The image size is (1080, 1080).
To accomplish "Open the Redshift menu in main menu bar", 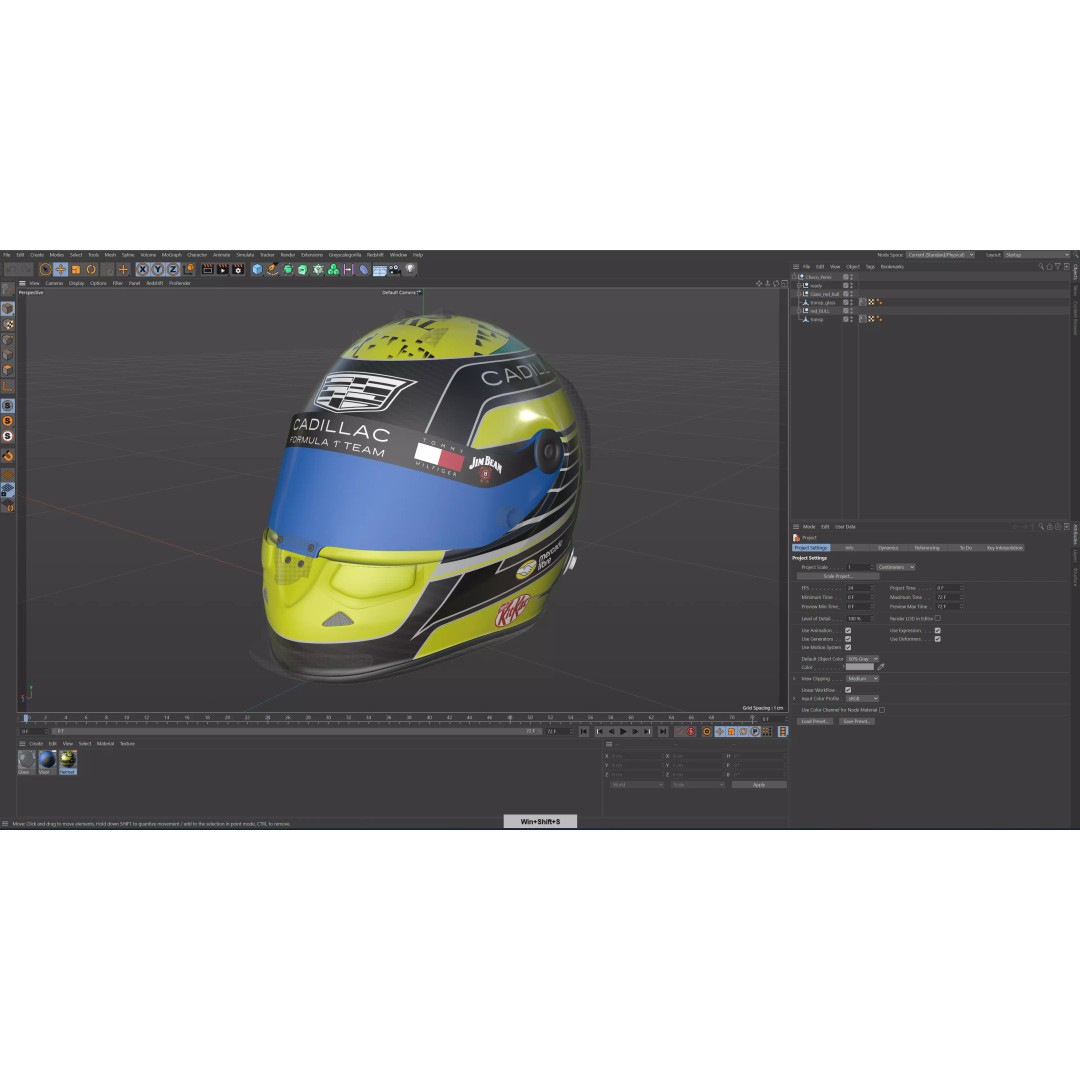I will pos(375,255).
